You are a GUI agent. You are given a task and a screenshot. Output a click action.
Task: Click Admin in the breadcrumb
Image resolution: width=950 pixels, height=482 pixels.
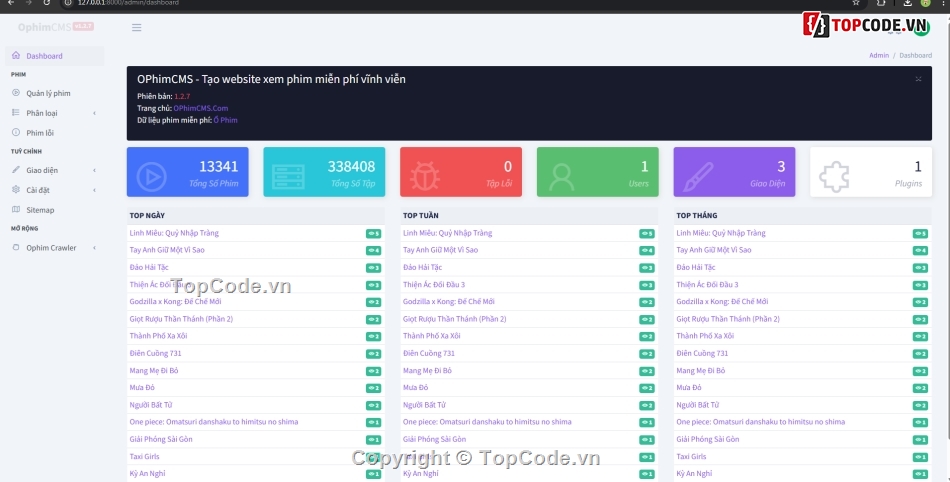[879, 55]
